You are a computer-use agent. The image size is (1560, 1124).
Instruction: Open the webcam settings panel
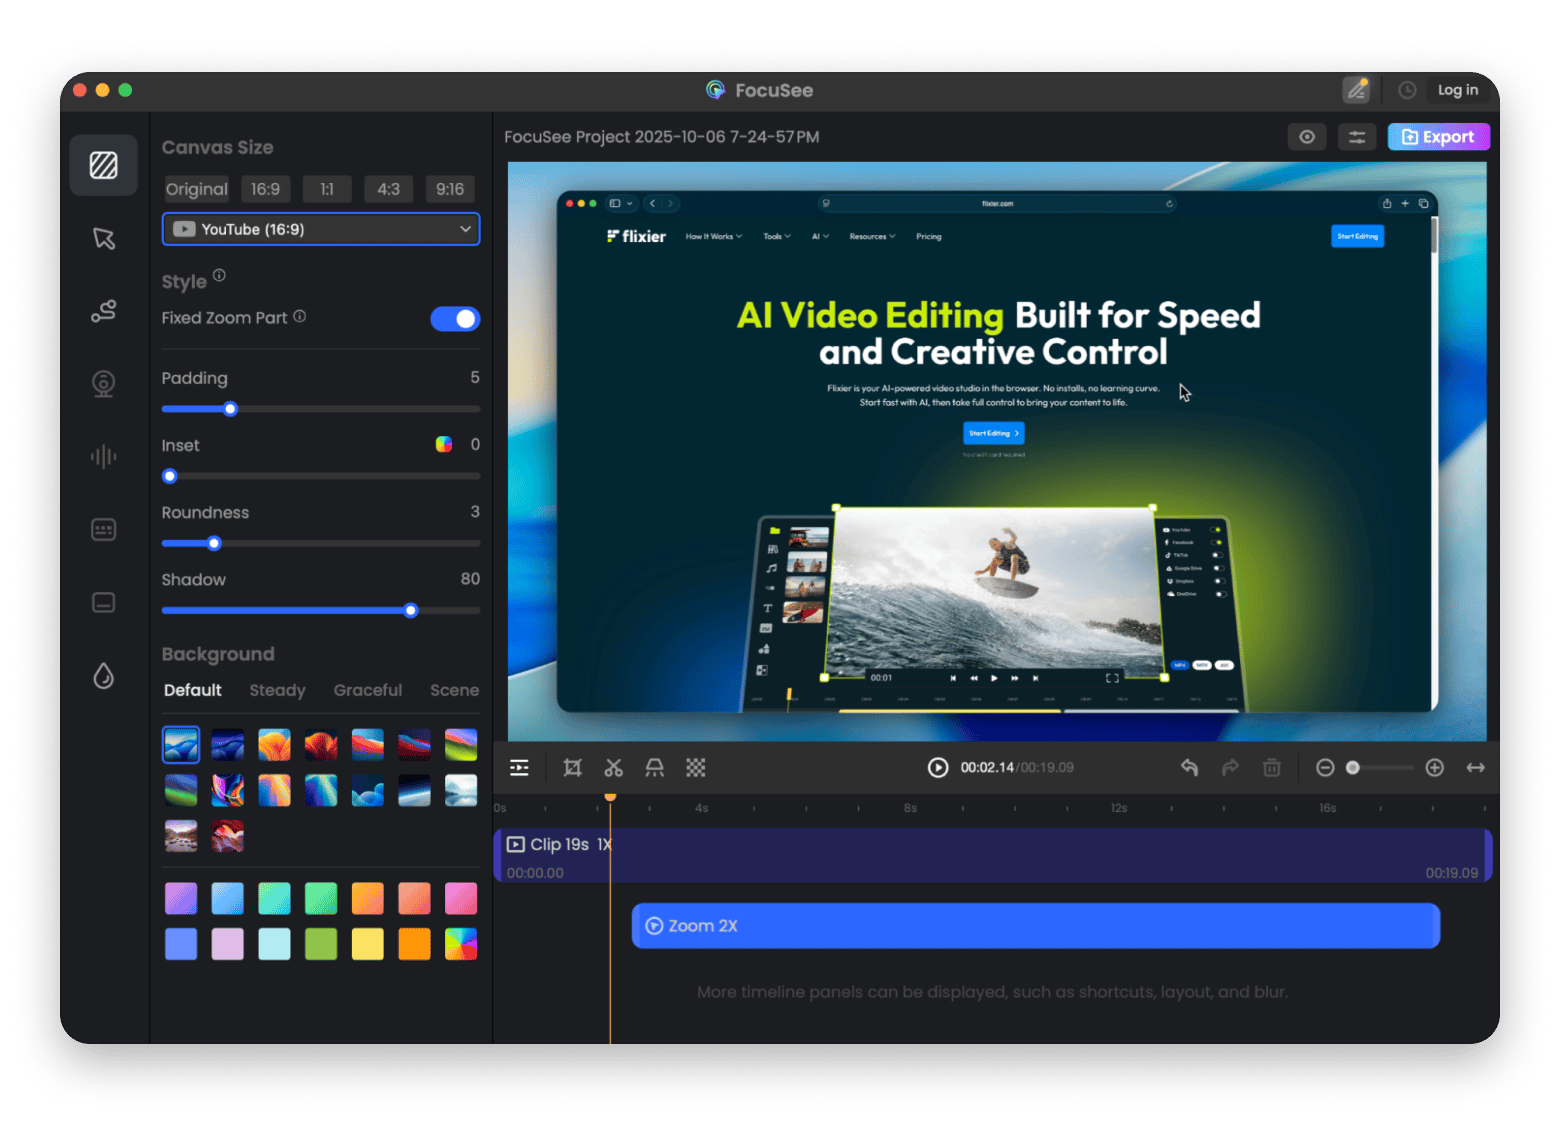(104, 383)
